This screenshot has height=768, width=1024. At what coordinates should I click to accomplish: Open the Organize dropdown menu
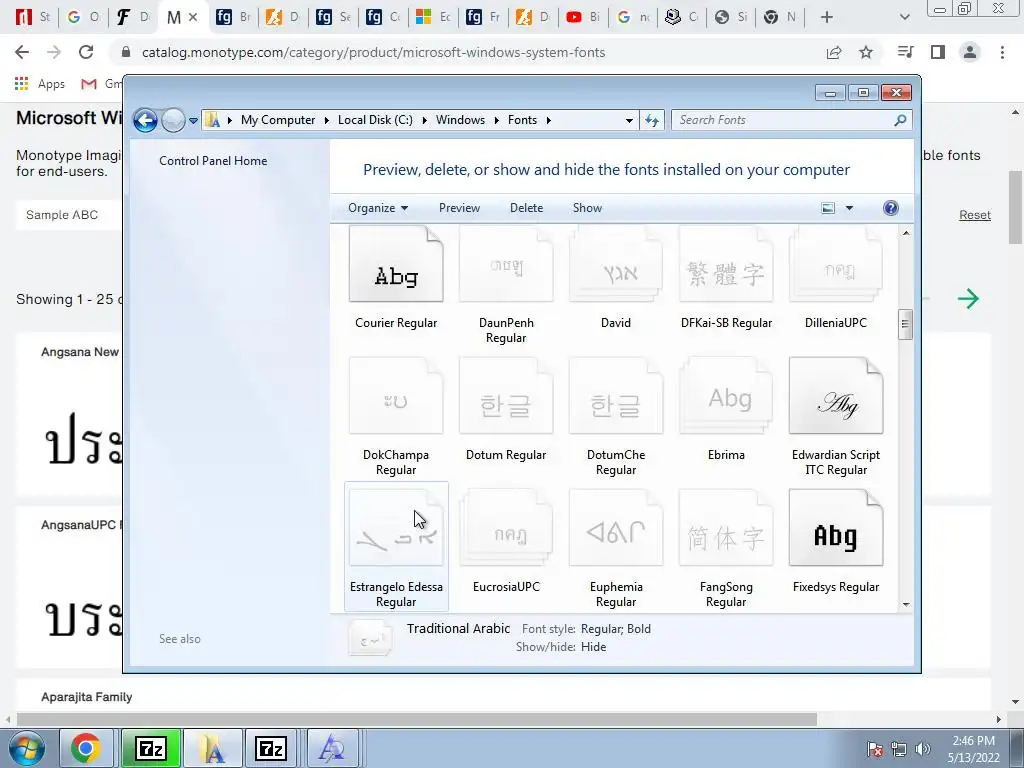tap(378, 208)
